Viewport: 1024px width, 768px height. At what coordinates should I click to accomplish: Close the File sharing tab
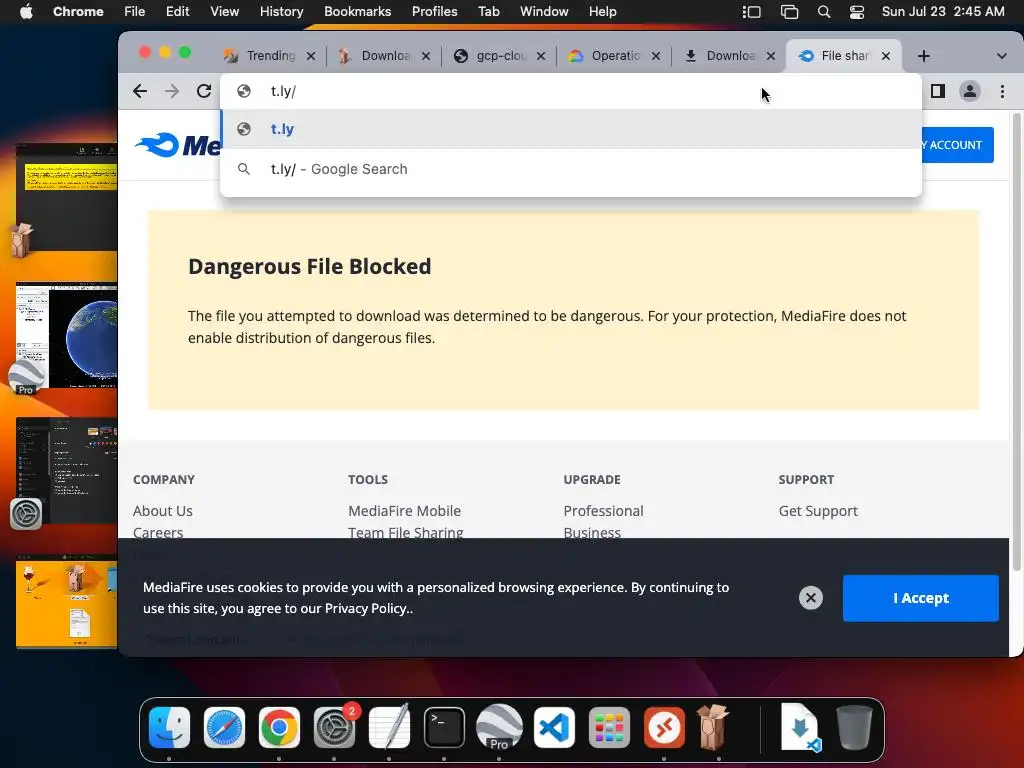tap(886, 56)
